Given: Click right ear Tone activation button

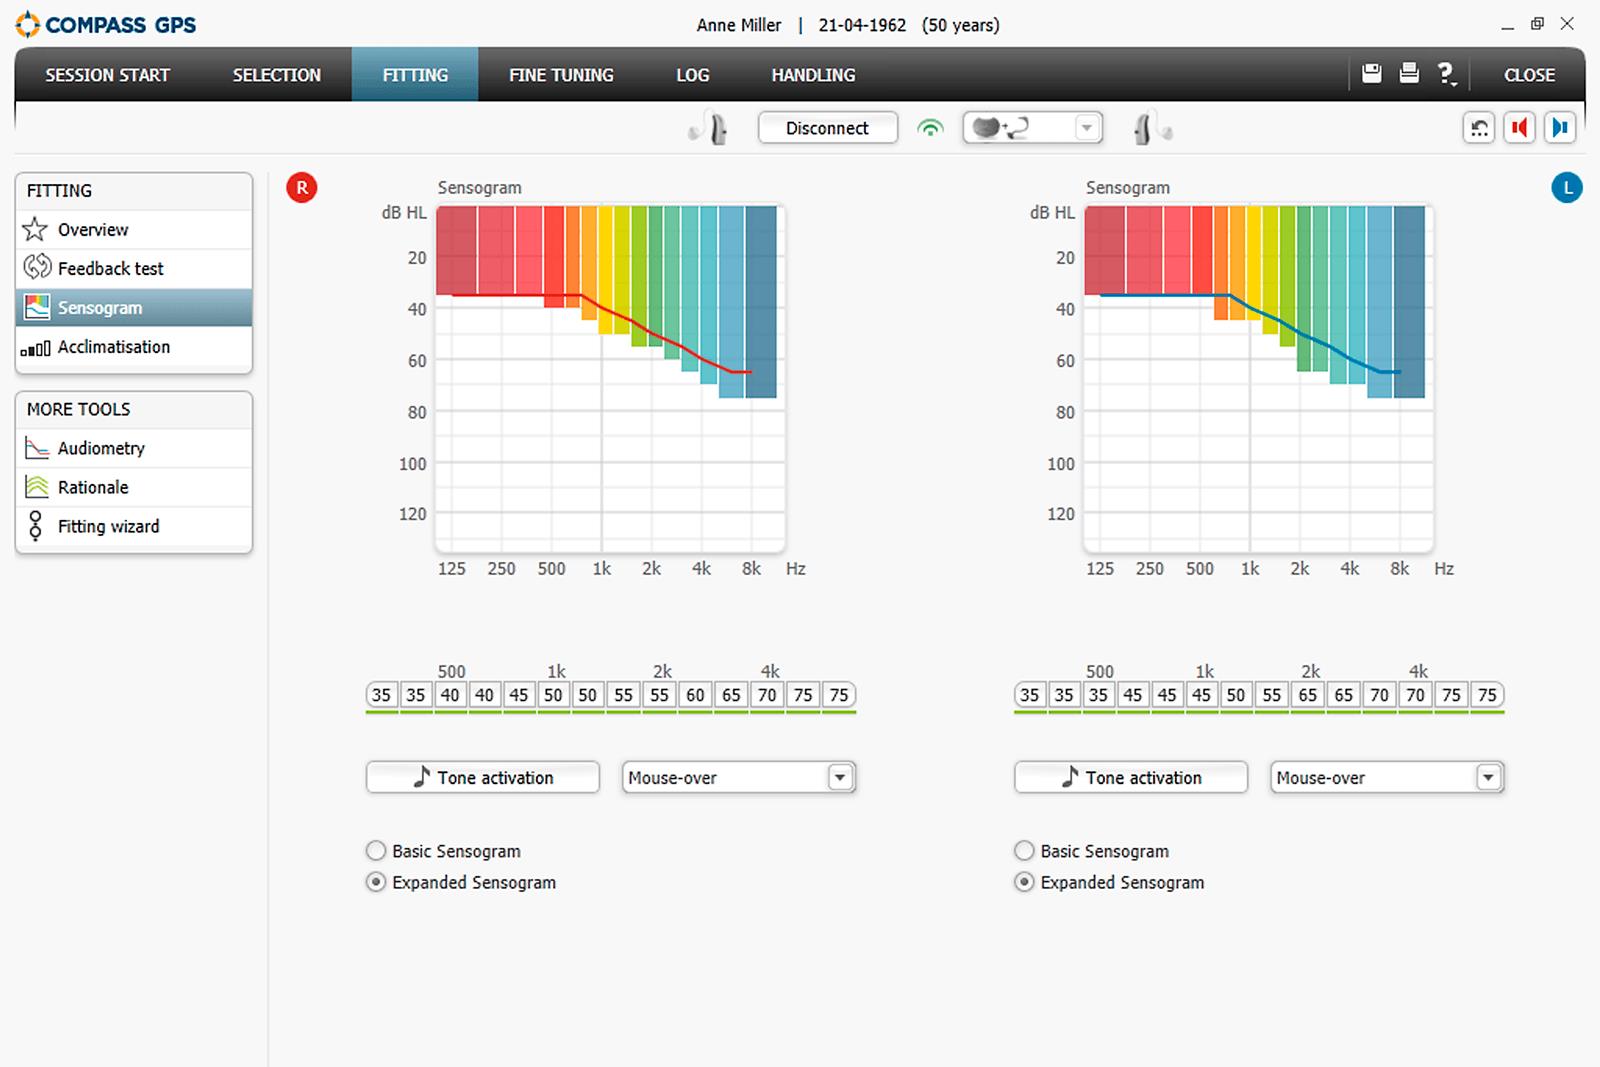Looking at the screenshot, I should coord(483,777).
